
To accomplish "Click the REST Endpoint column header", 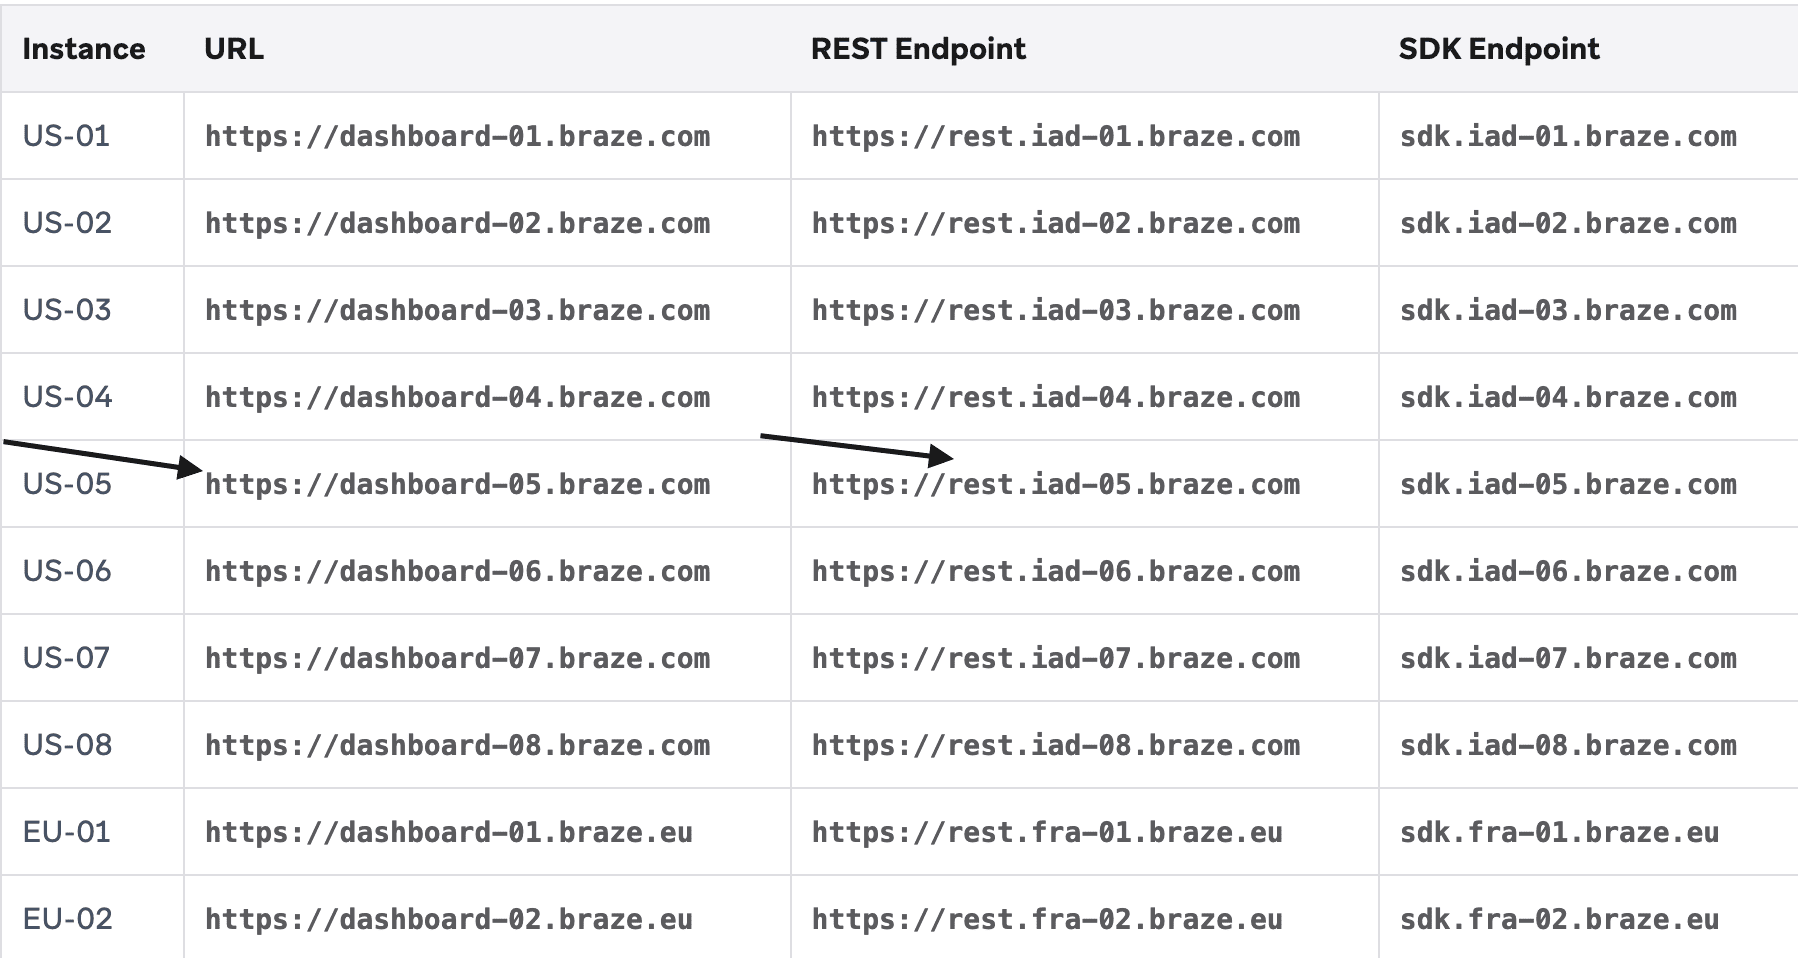I will click(x=918, y=49).
